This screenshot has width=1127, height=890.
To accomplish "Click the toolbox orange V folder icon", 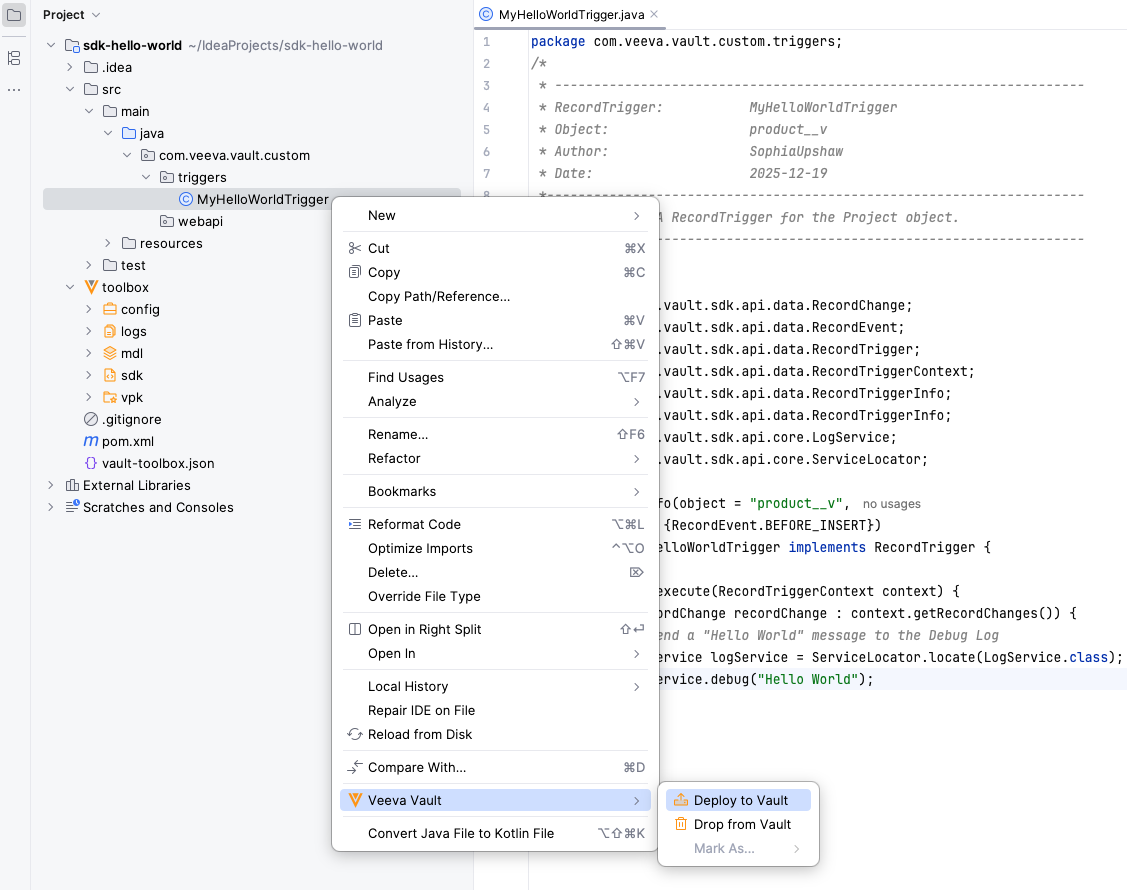I will tap(91, 287).
